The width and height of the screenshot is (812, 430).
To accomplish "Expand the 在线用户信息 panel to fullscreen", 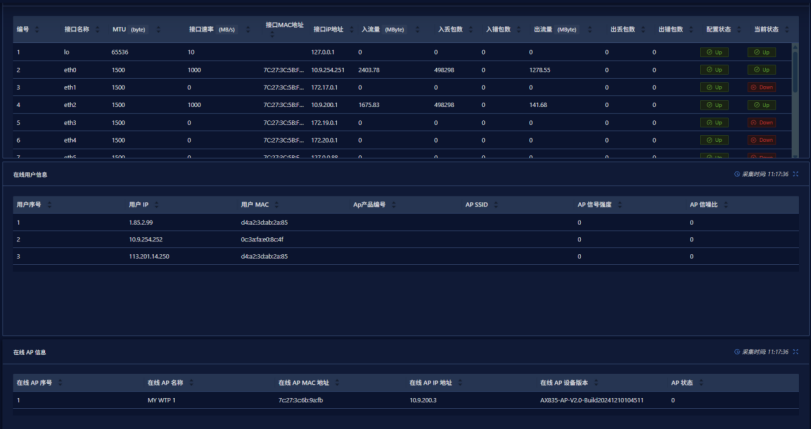I will tap(796, 174).
